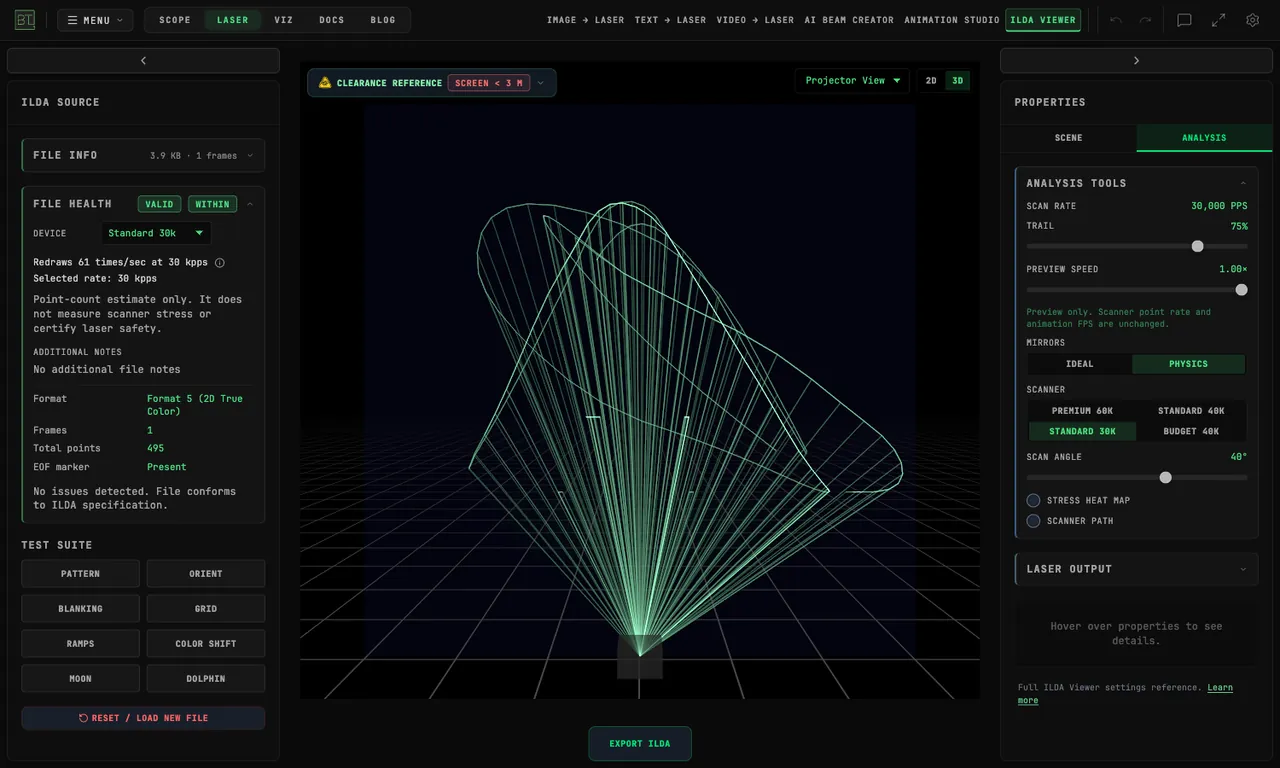Open the Projector View dropdown

coord(853,81)
